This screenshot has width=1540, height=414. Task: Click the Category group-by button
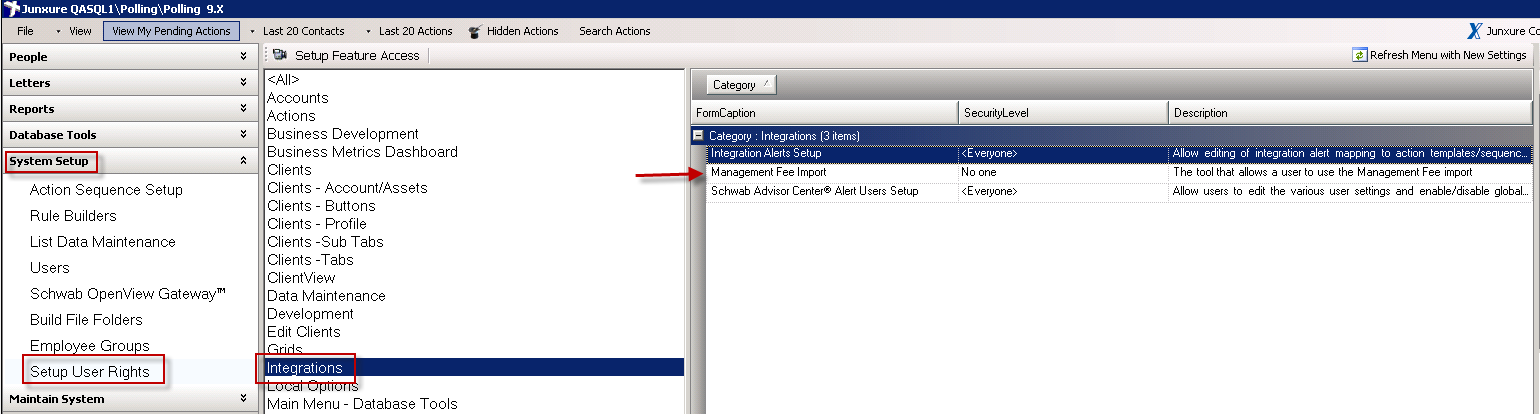741,85
